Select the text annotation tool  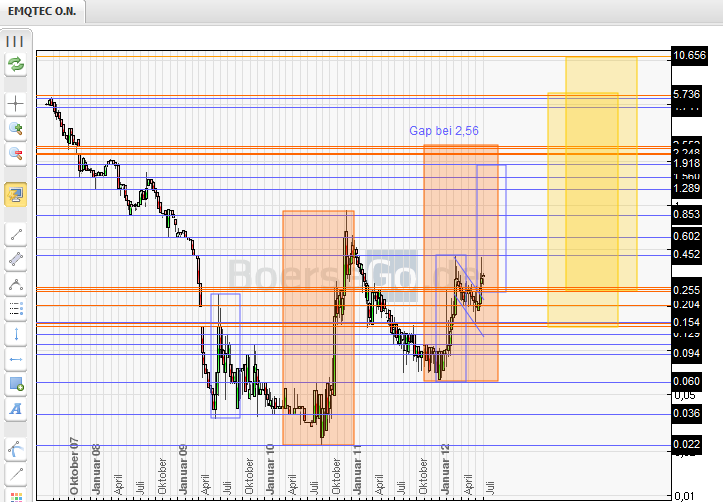(16, 408)
